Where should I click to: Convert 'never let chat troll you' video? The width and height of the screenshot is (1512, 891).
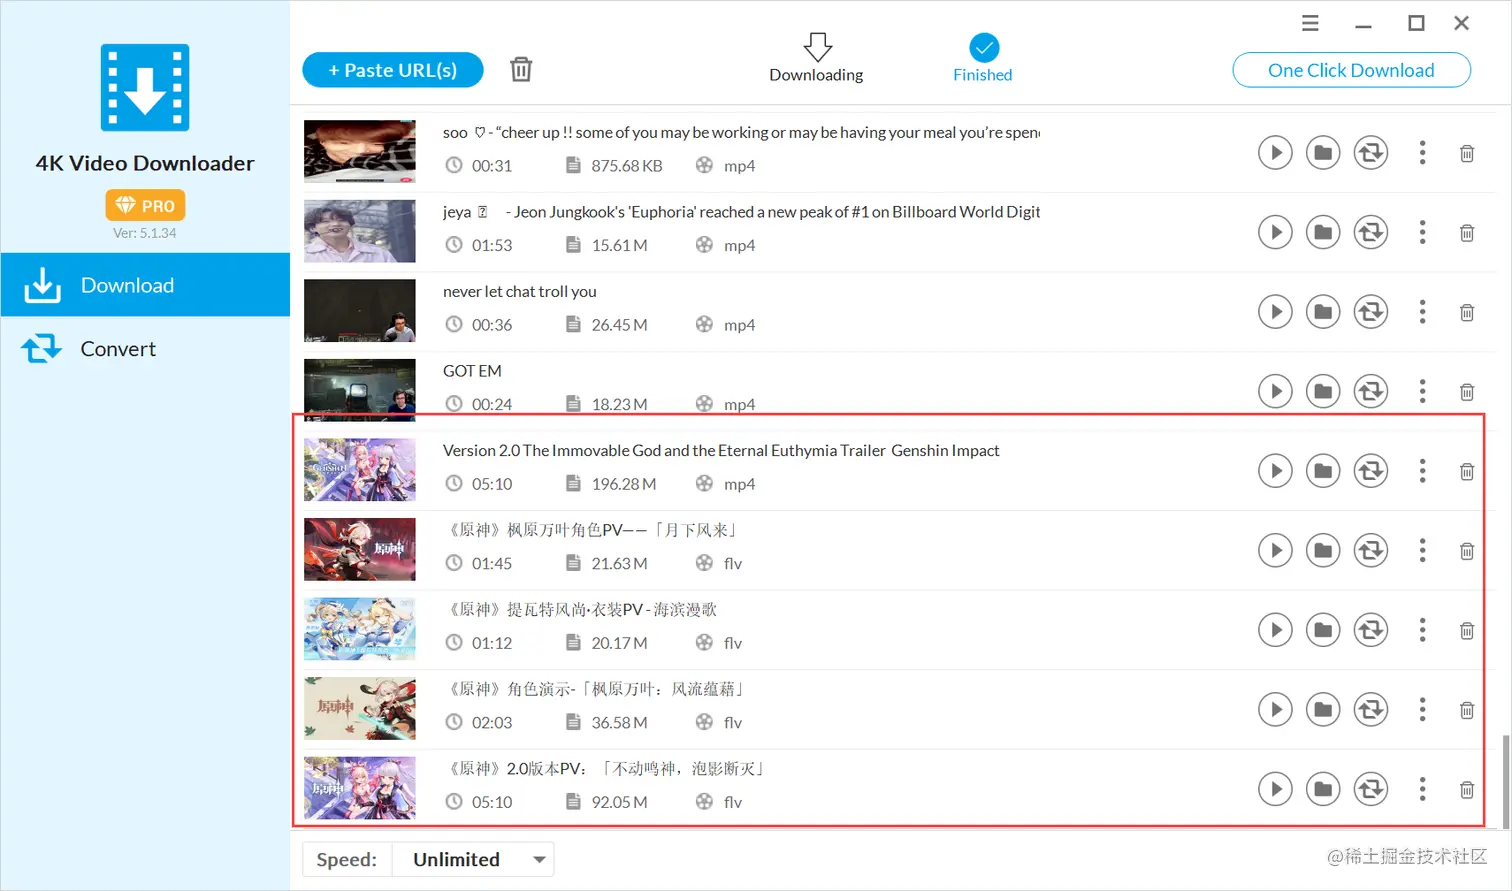click(x=1371, y=312)
